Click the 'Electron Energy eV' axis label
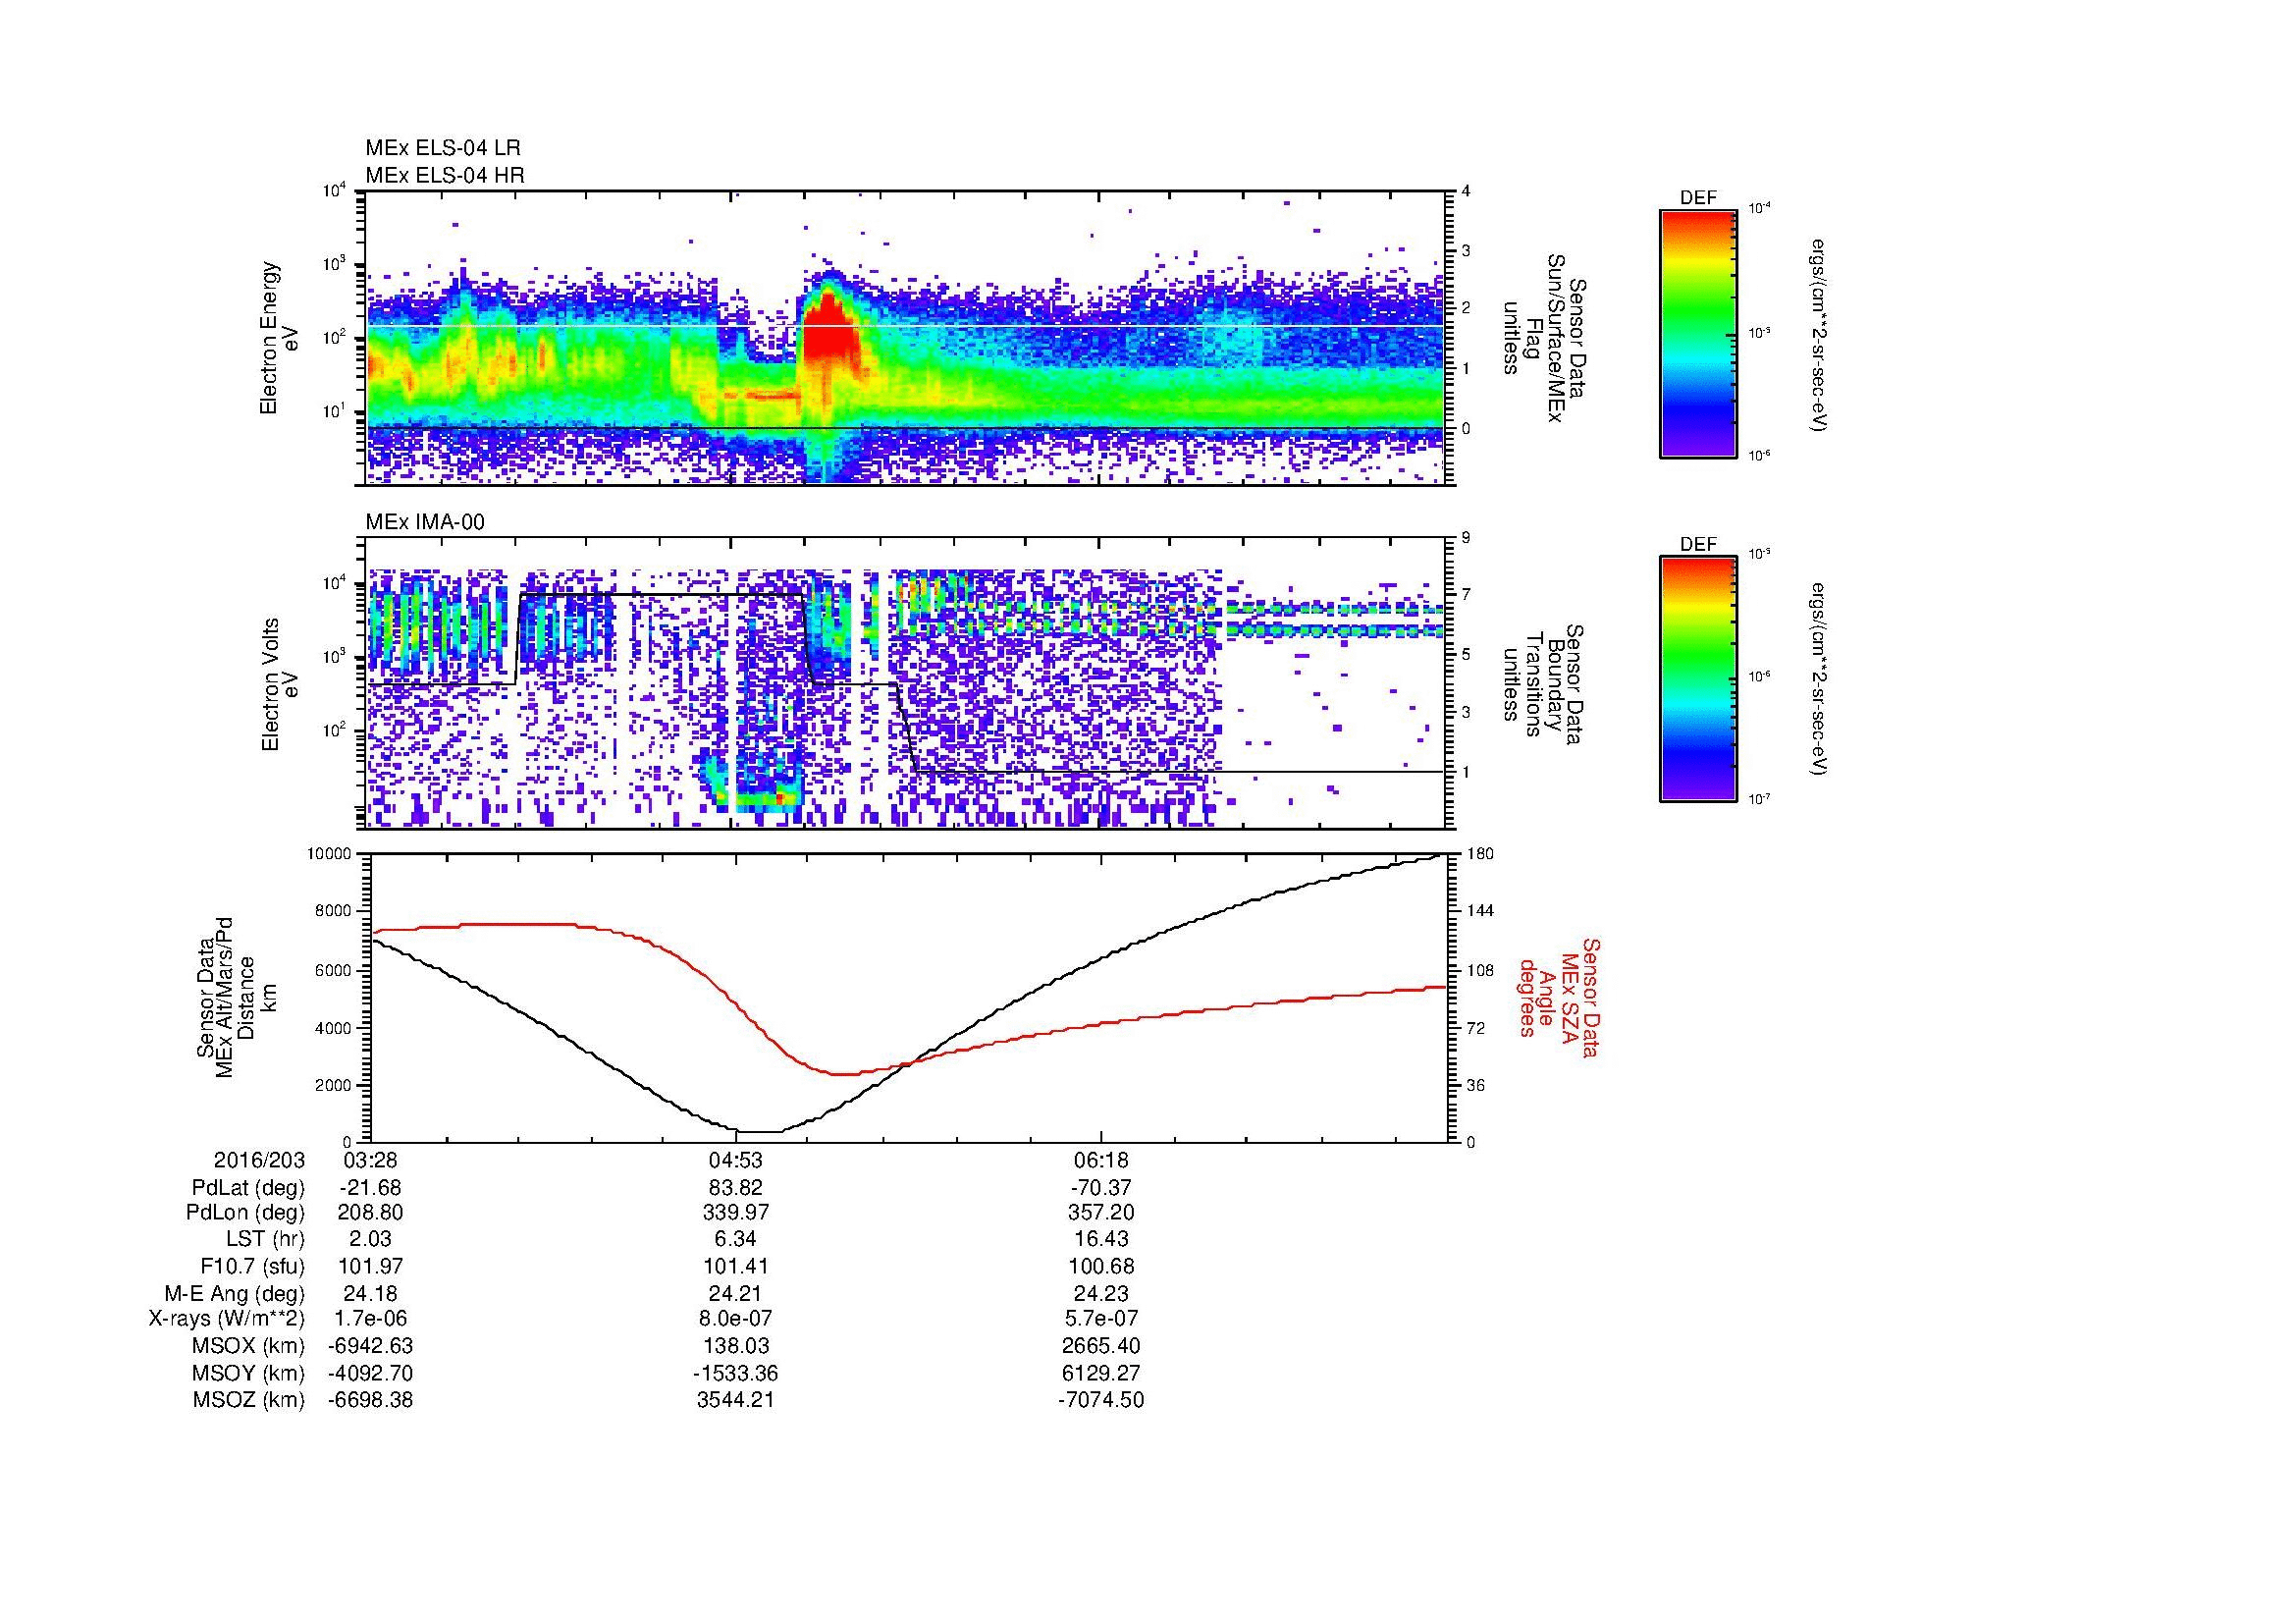 click(x=280, y=338)
